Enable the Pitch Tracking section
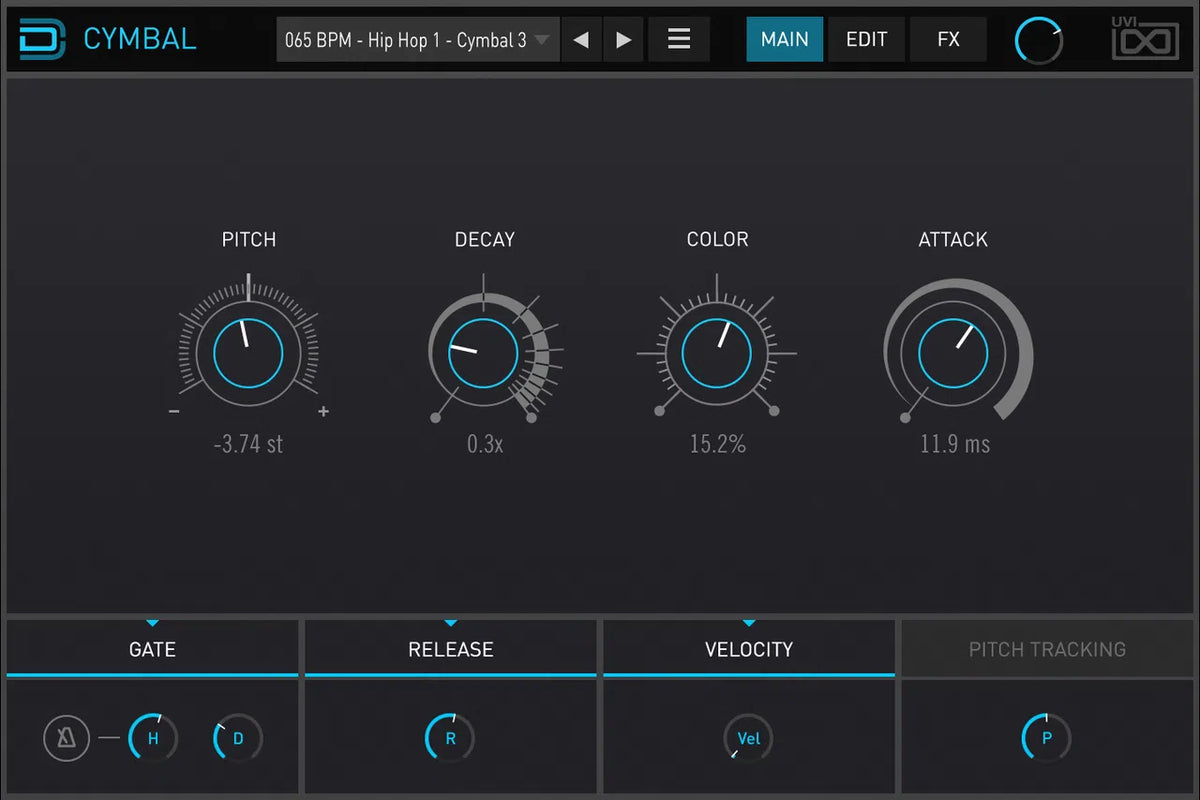 click(1047, 649)
